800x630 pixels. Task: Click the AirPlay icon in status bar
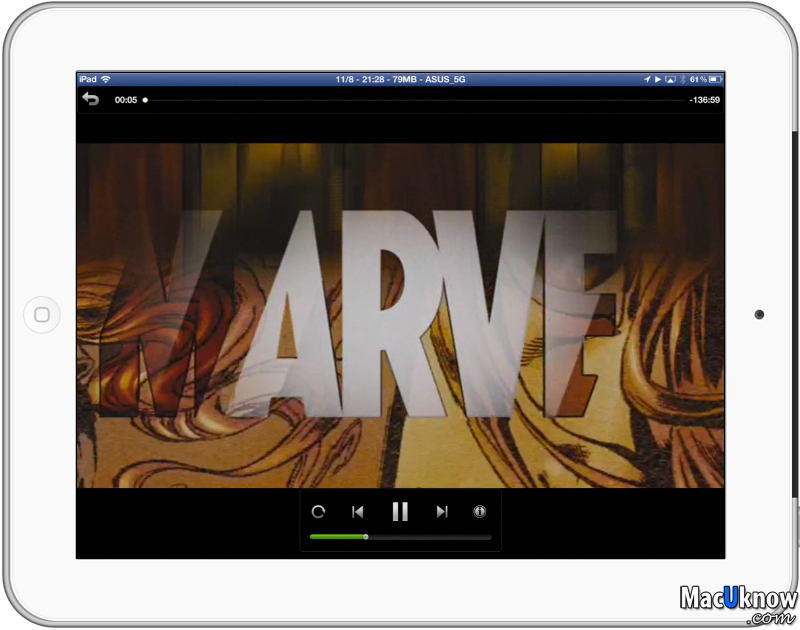(670, 79)
